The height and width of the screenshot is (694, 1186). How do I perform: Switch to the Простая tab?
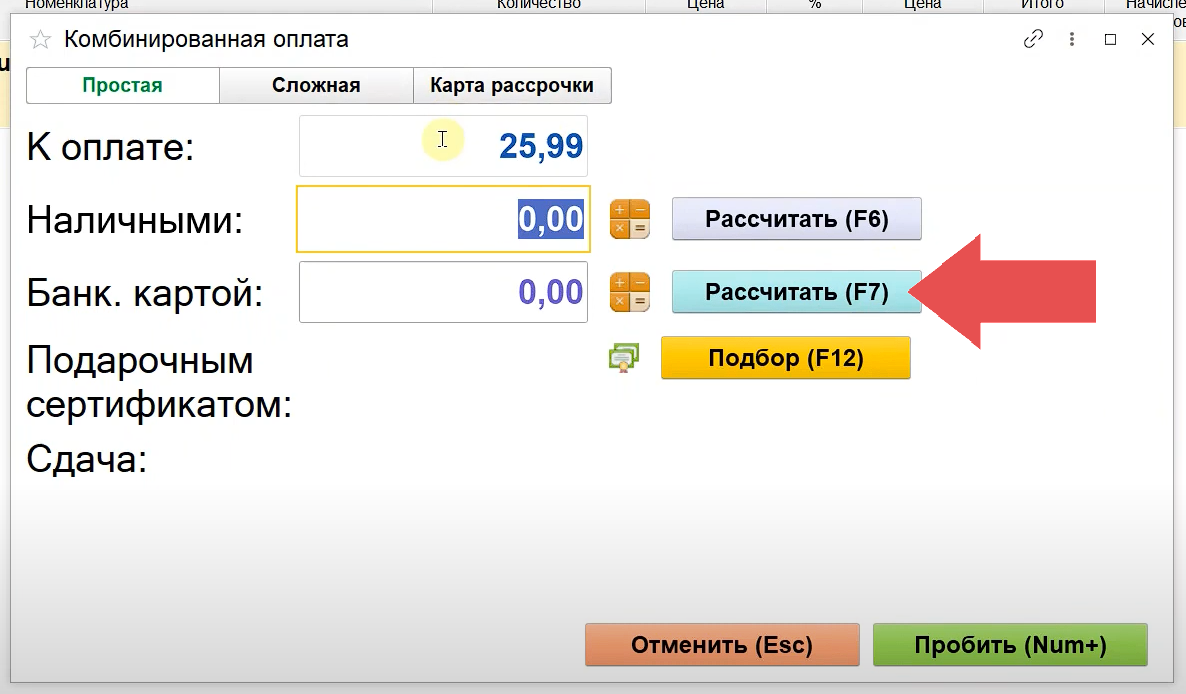click(x=122, y=86)
